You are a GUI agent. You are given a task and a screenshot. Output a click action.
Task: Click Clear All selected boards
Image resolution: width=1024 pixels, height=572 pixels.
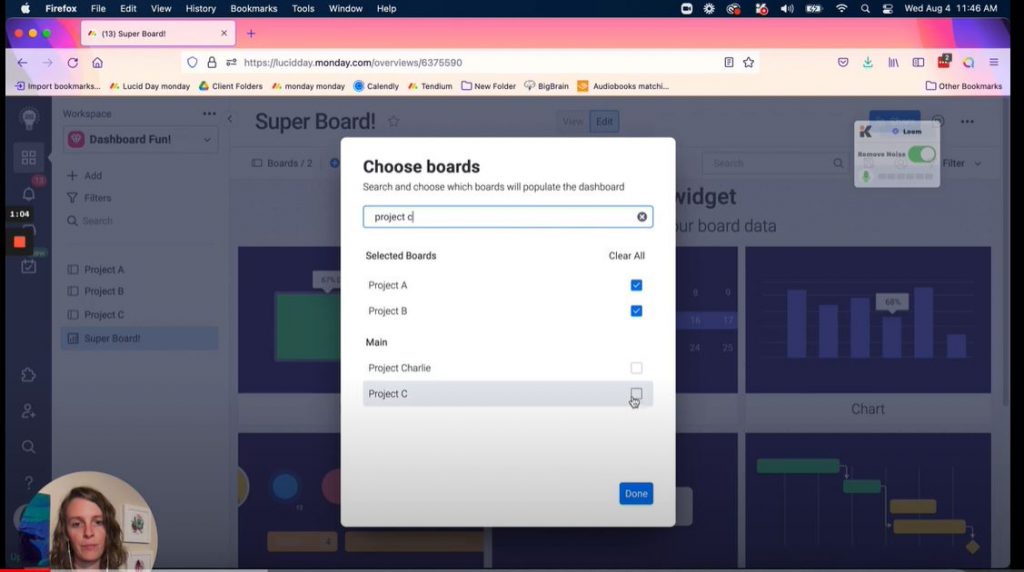626,255
